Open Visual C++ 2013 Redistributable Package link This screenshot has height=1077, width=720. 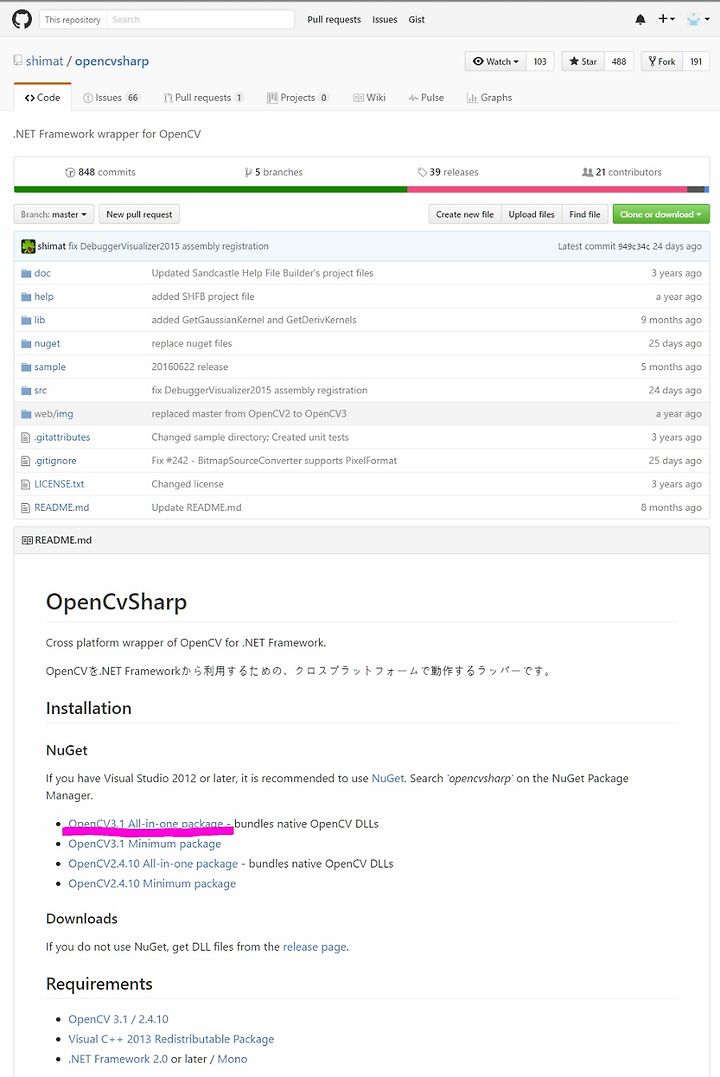(171, 1039)
